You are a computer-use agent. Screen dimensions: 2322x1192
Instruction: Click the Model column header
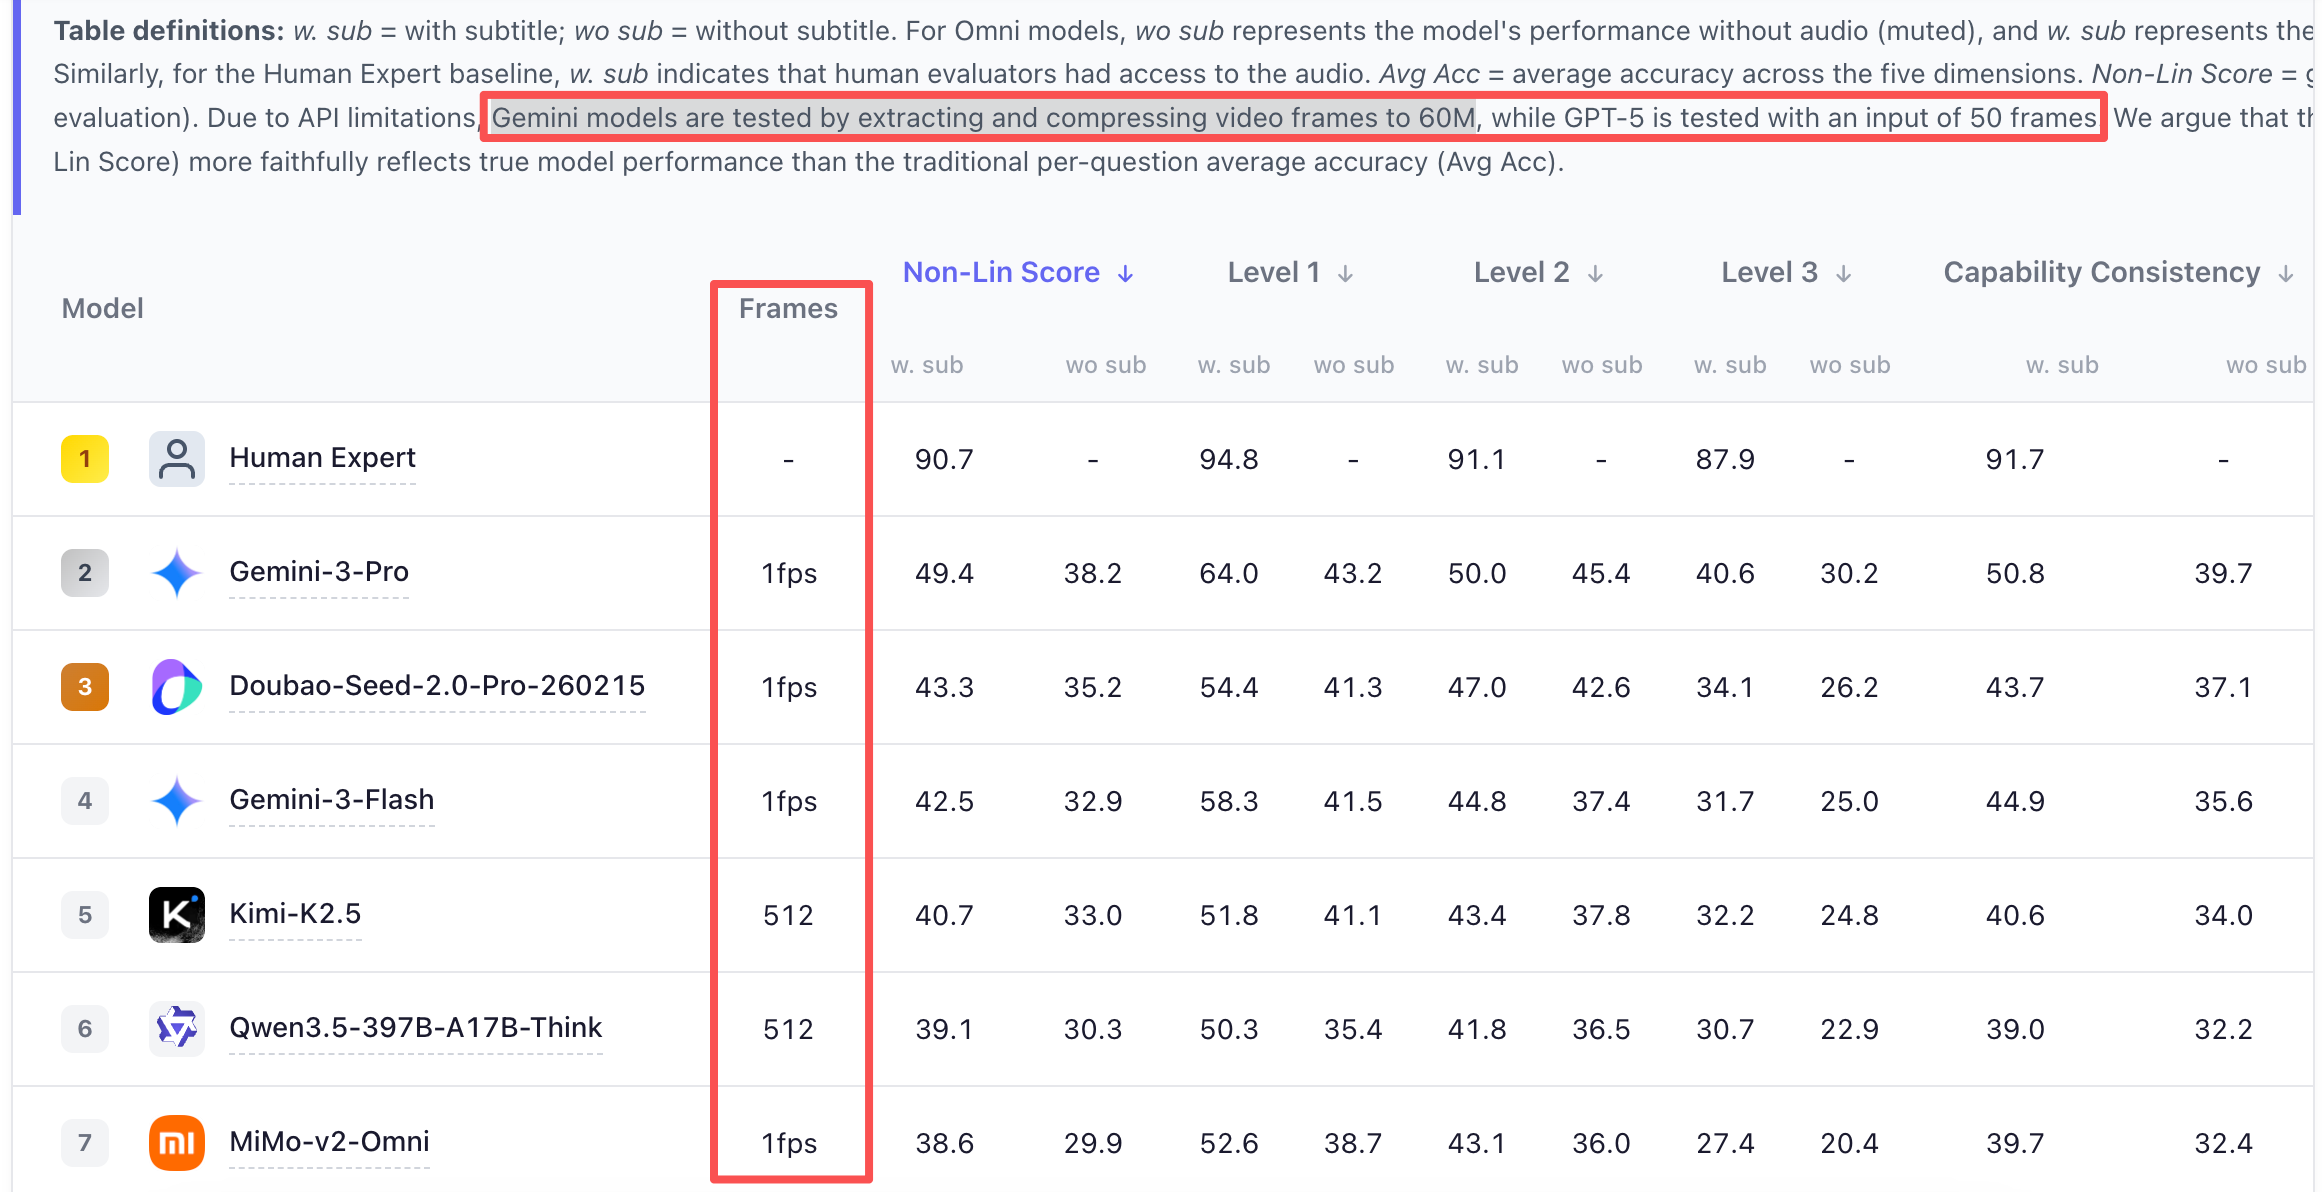(x=103, y=309)
